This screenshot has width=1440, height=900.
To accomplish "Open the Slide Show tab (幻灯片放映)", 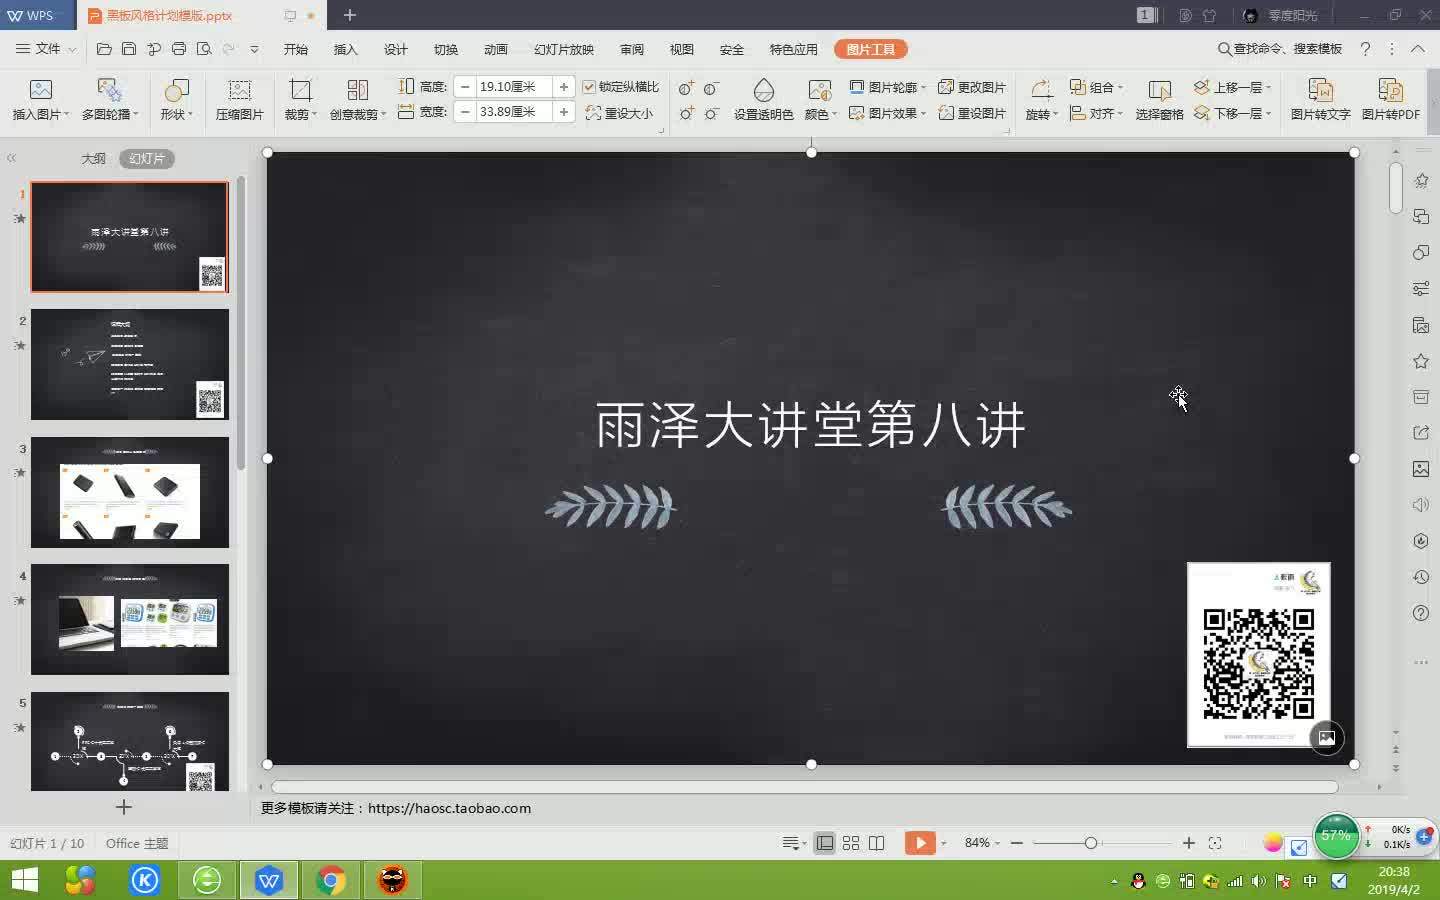I will [563, 49].
